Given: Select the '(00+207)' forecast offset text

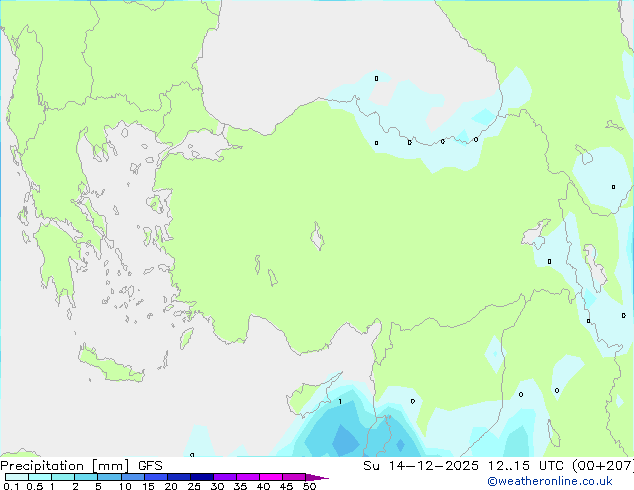Looking at the screenshot, I should pyautogui.click(x=602, y=466).
